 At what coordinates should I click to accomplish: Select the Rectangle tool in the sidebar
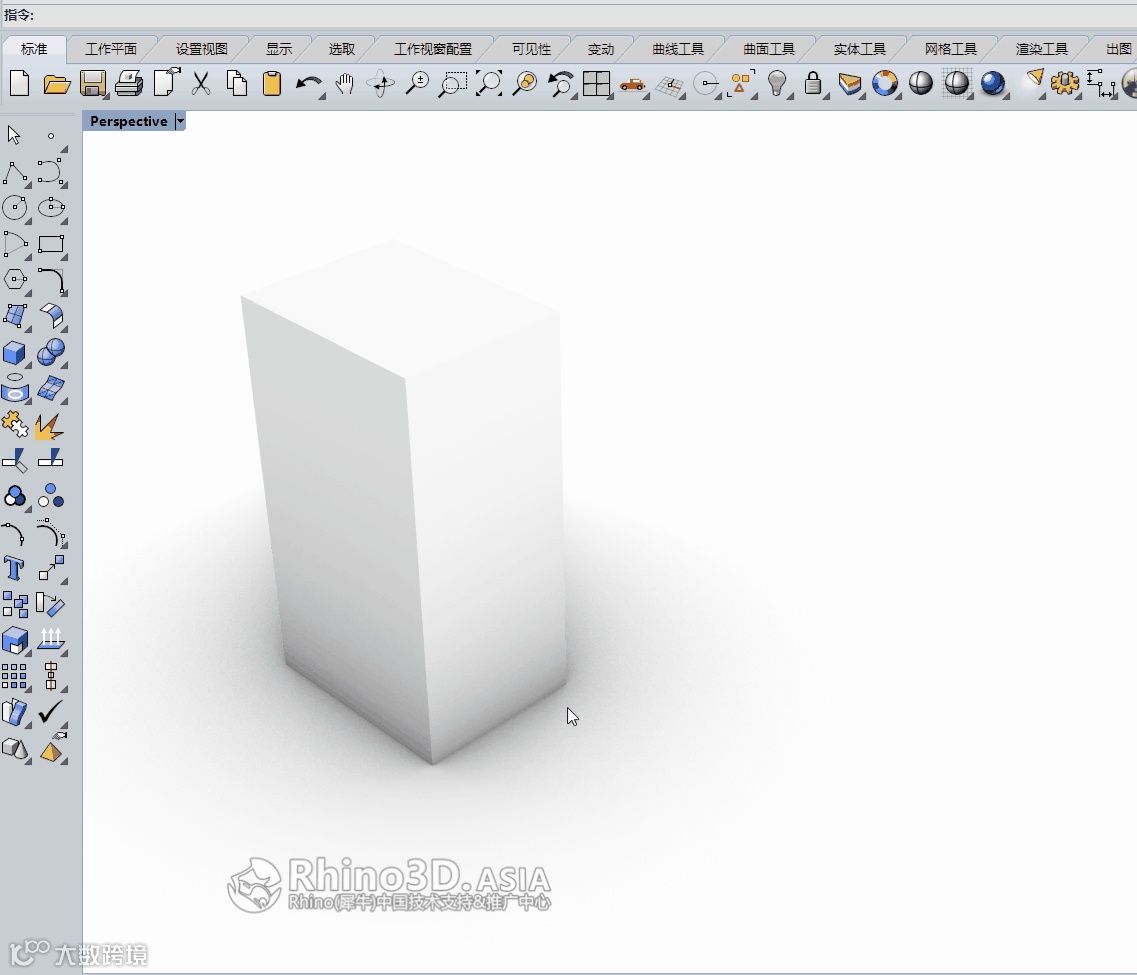[51, 244]
